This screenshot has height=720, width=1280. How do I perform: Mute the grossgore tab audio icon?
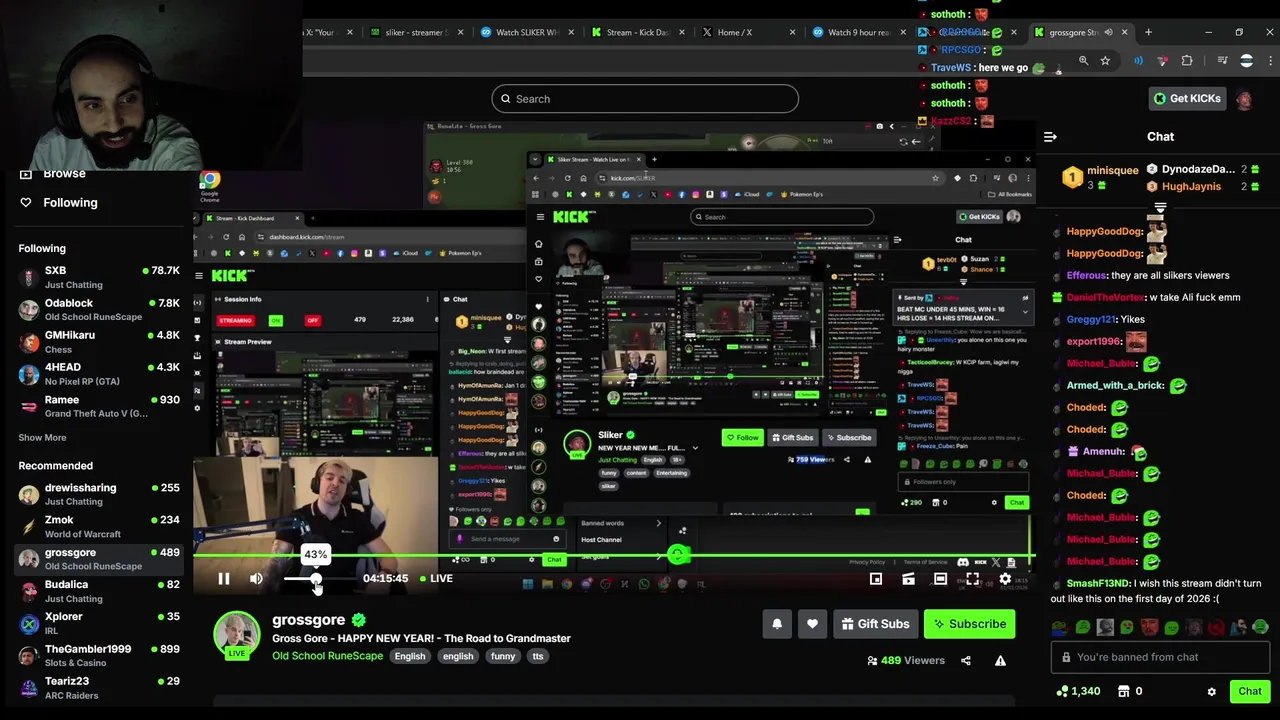[x=1108, y=33]
